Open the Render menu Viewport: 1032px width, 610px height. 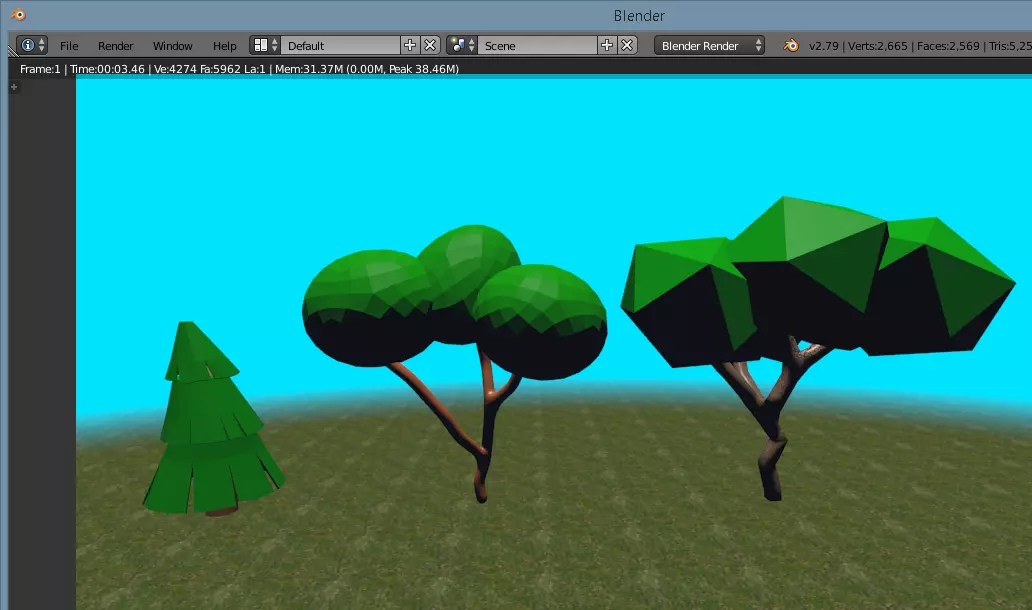pyautogui.click(x=116, y=46)
